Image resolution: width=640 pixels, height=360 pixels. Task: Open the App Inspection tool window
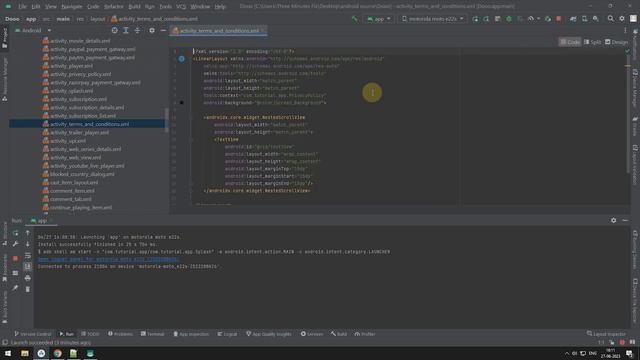pyautogui.click(x=191, y=334)
